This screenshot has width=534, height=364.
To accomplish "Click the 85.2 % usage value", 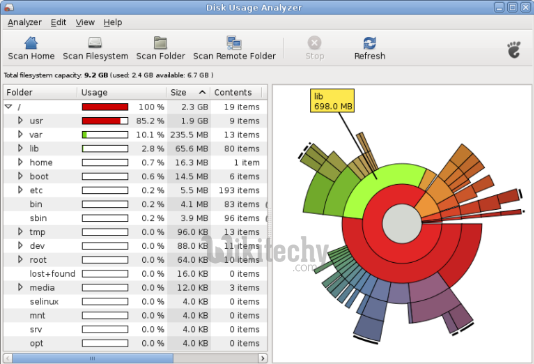I will pyautogui.click(x=150, y=121).
